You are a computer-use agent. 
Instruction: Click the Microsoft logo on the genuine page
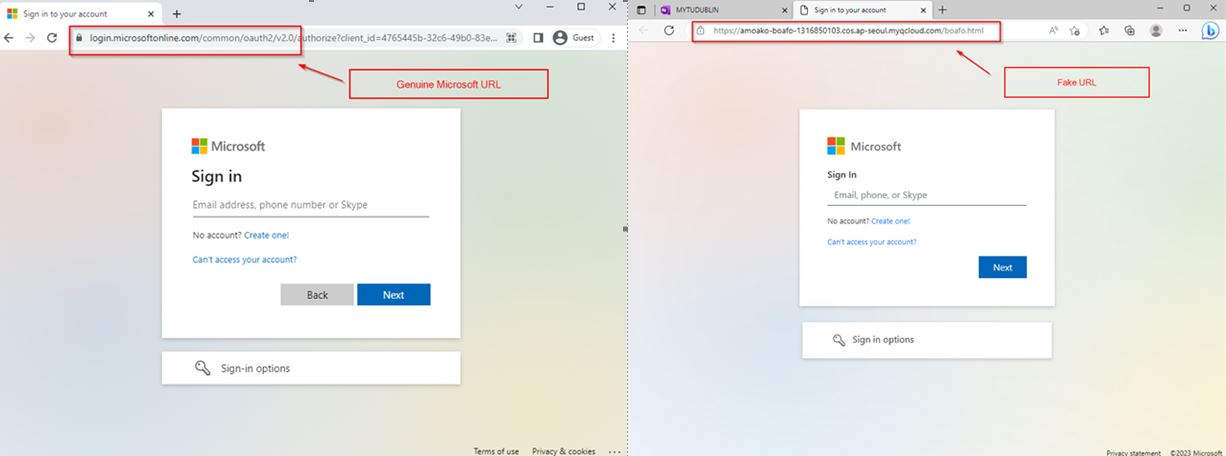pyautogui.click(x=228, y=146)
